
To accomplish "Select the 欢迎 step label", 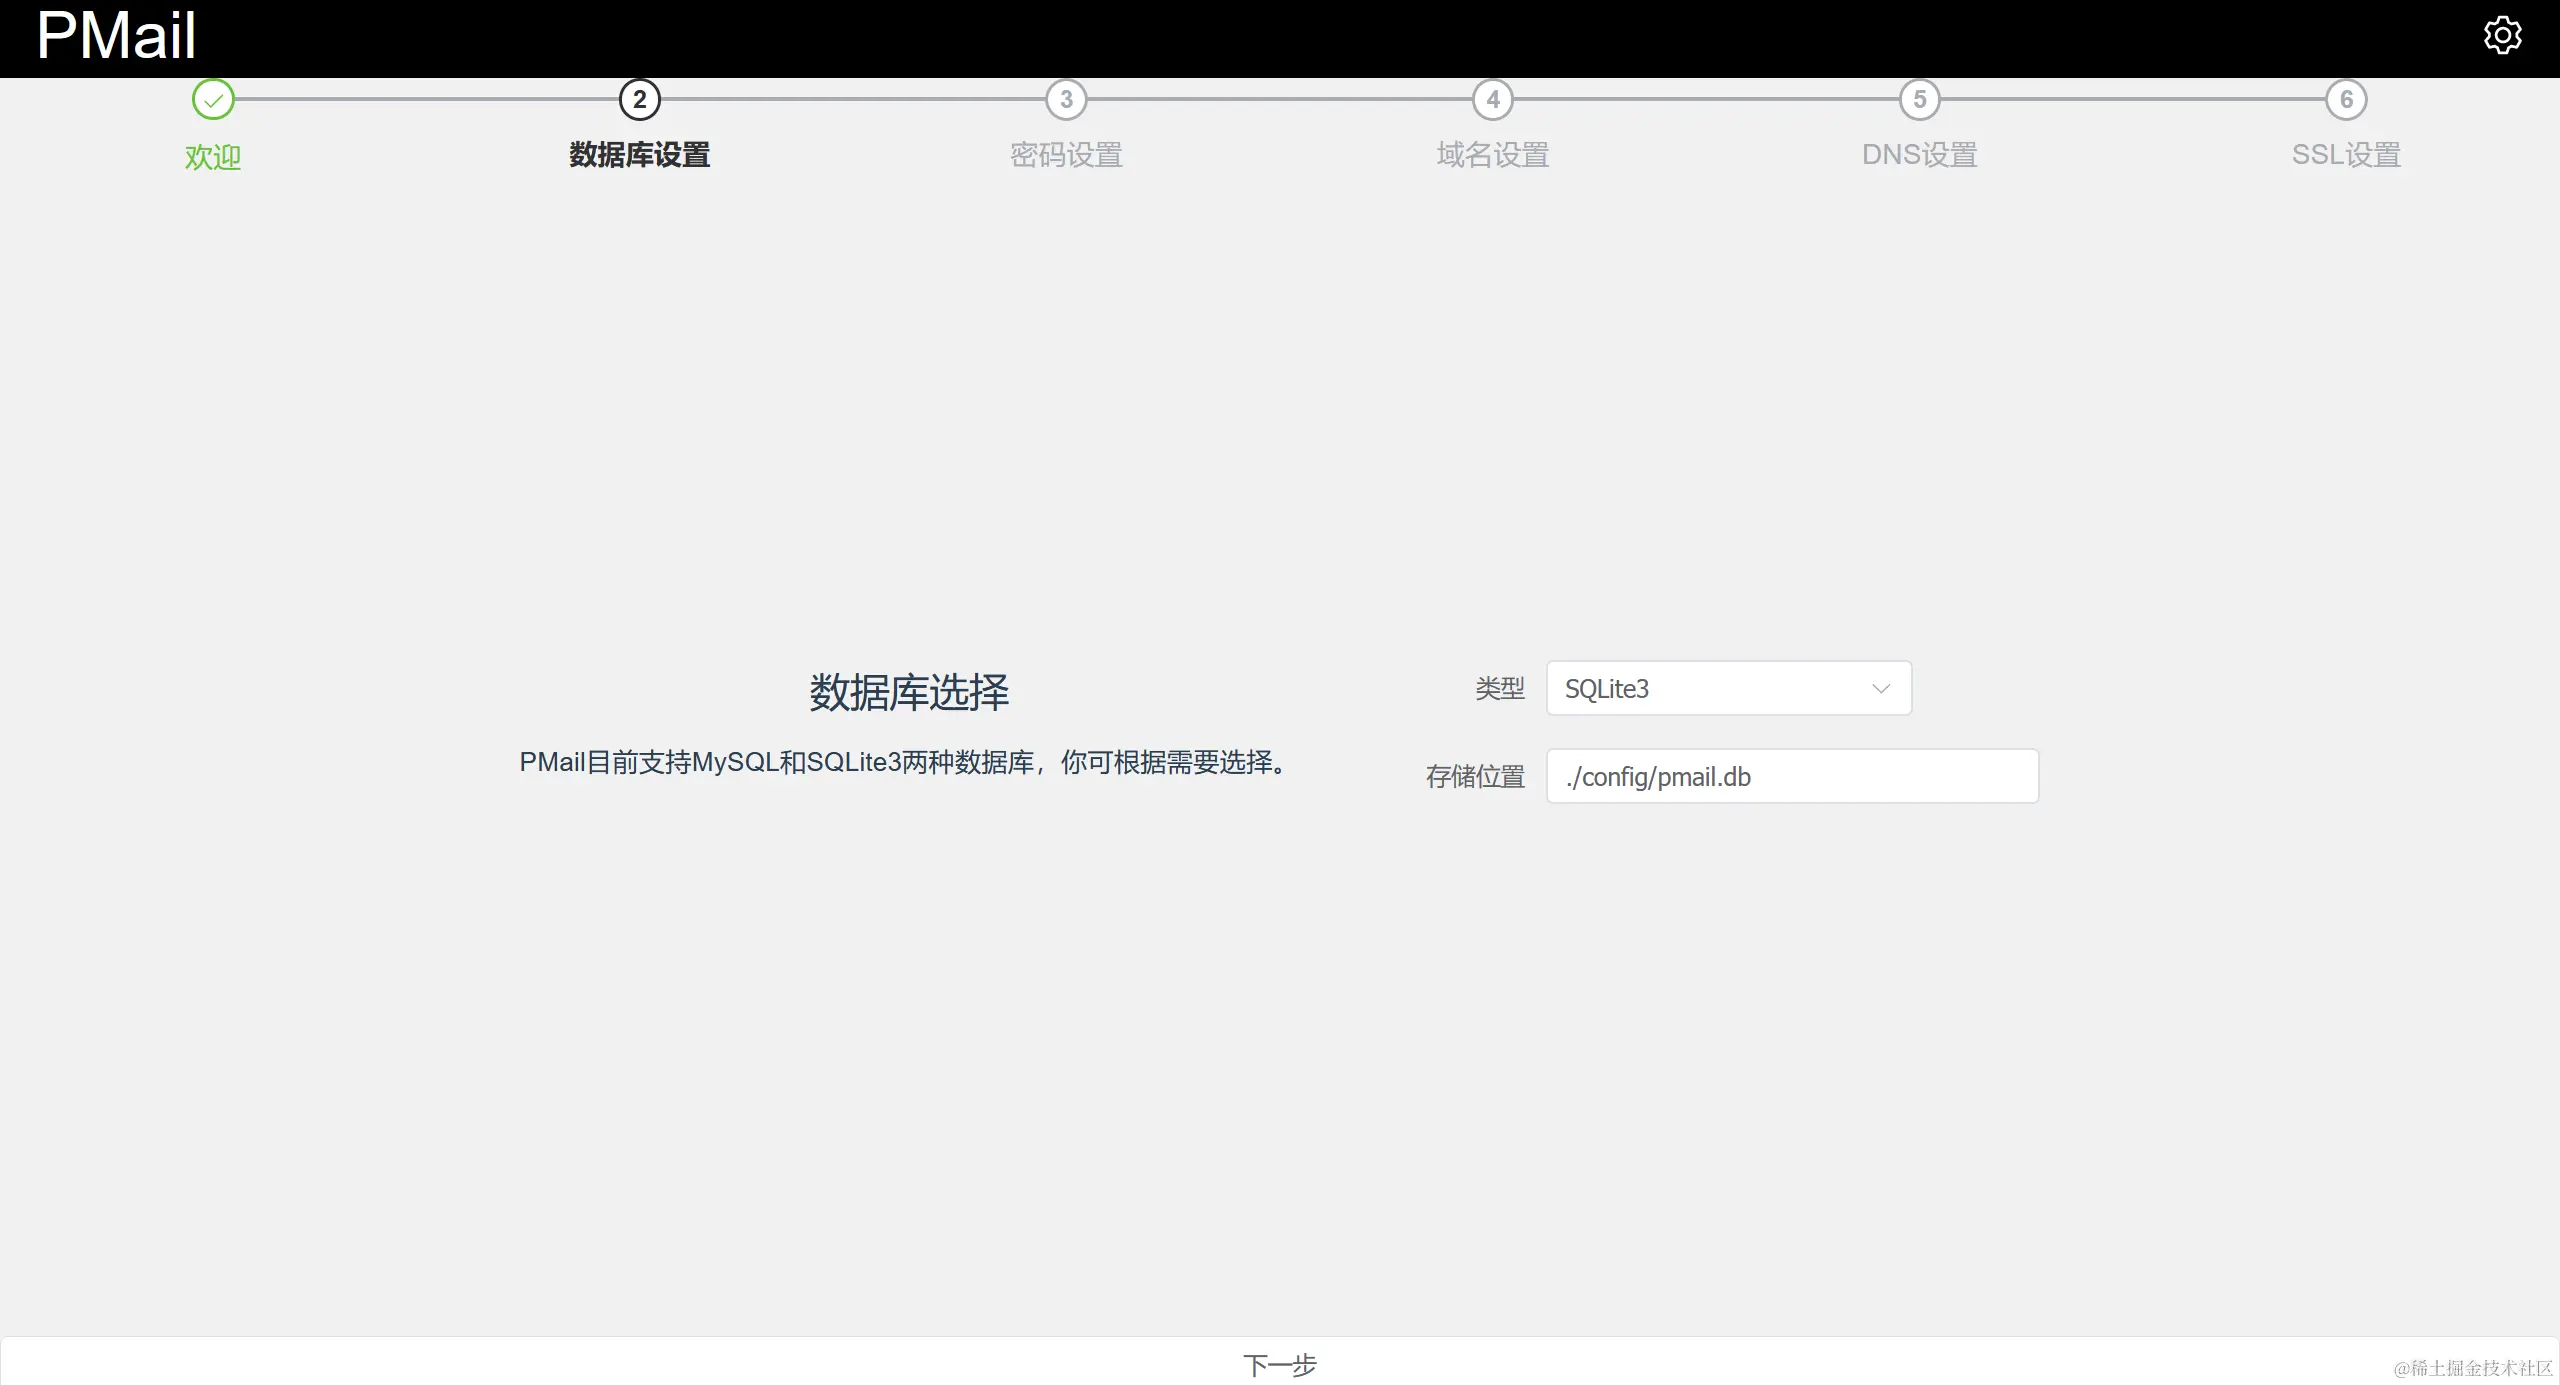I will coord(213,157).
